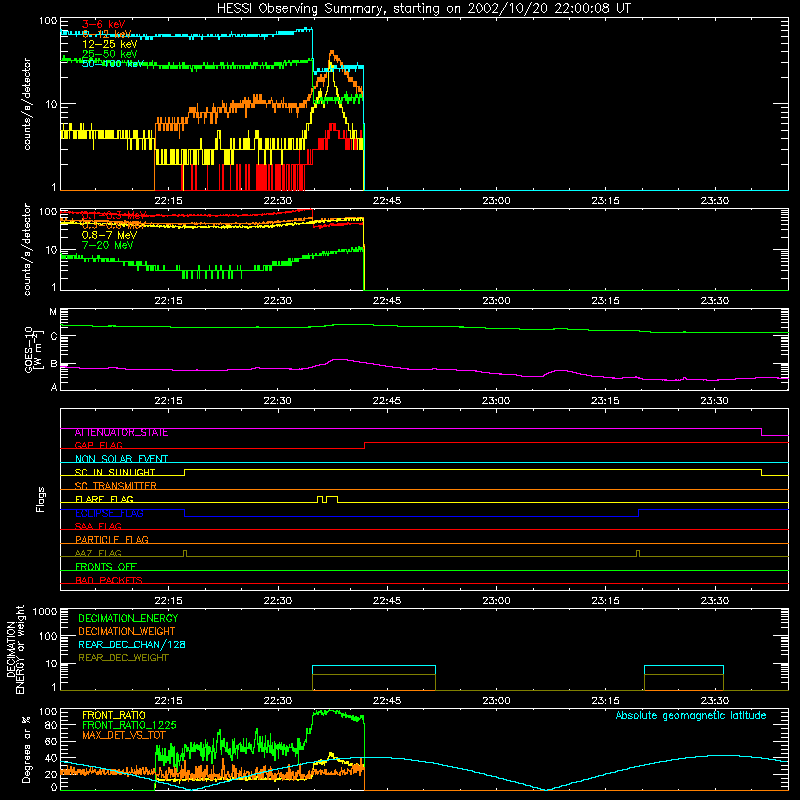Viewport: 800px width, 800px height.
Task: Click the GAP_FLAG step-up transition
Action: coord(364,445)
